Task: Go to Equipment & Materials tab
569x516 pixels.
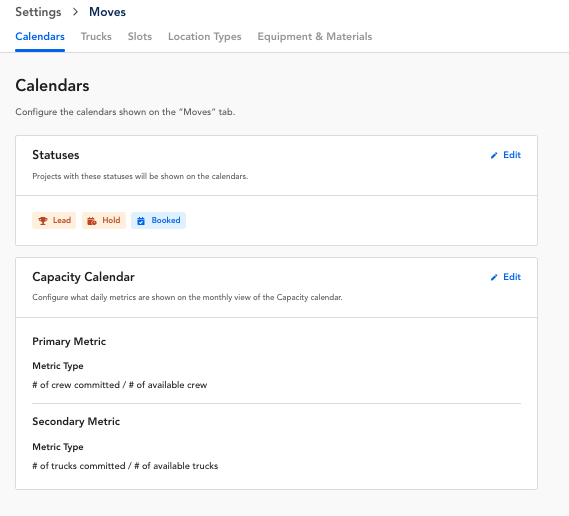Action: [315, 37]
